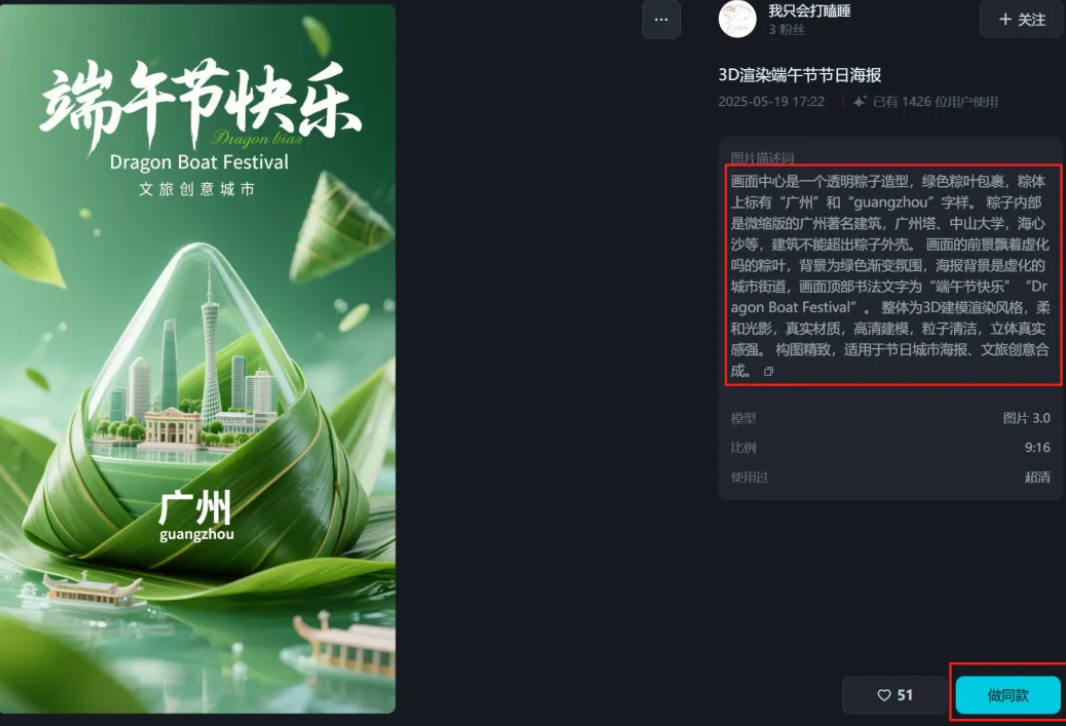Select the model value 图片 3.0
The height and width of the screenshot is (726, 1066).
1026,418
